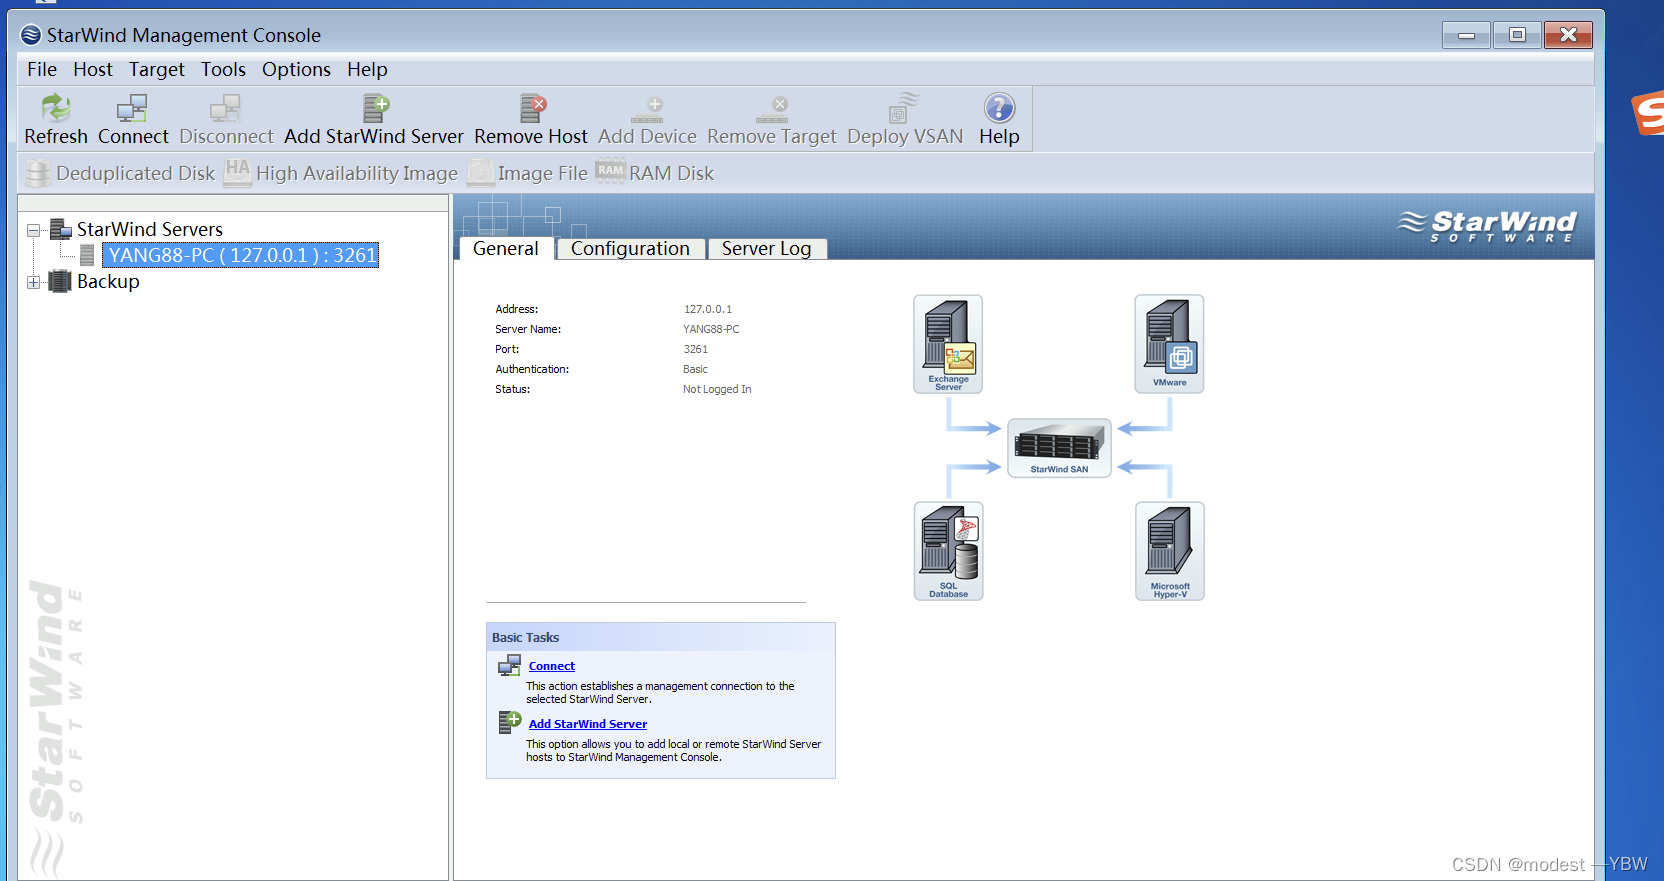Select the Deduplicated Disk icon

pos(38,173)
